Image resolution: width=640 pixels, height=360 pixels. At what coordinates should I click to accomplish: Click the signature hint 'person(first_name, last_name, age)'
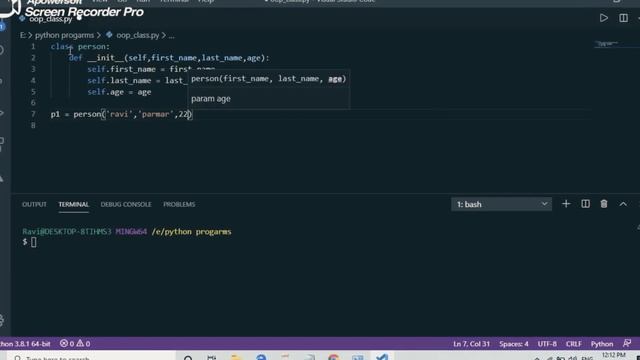269,79
